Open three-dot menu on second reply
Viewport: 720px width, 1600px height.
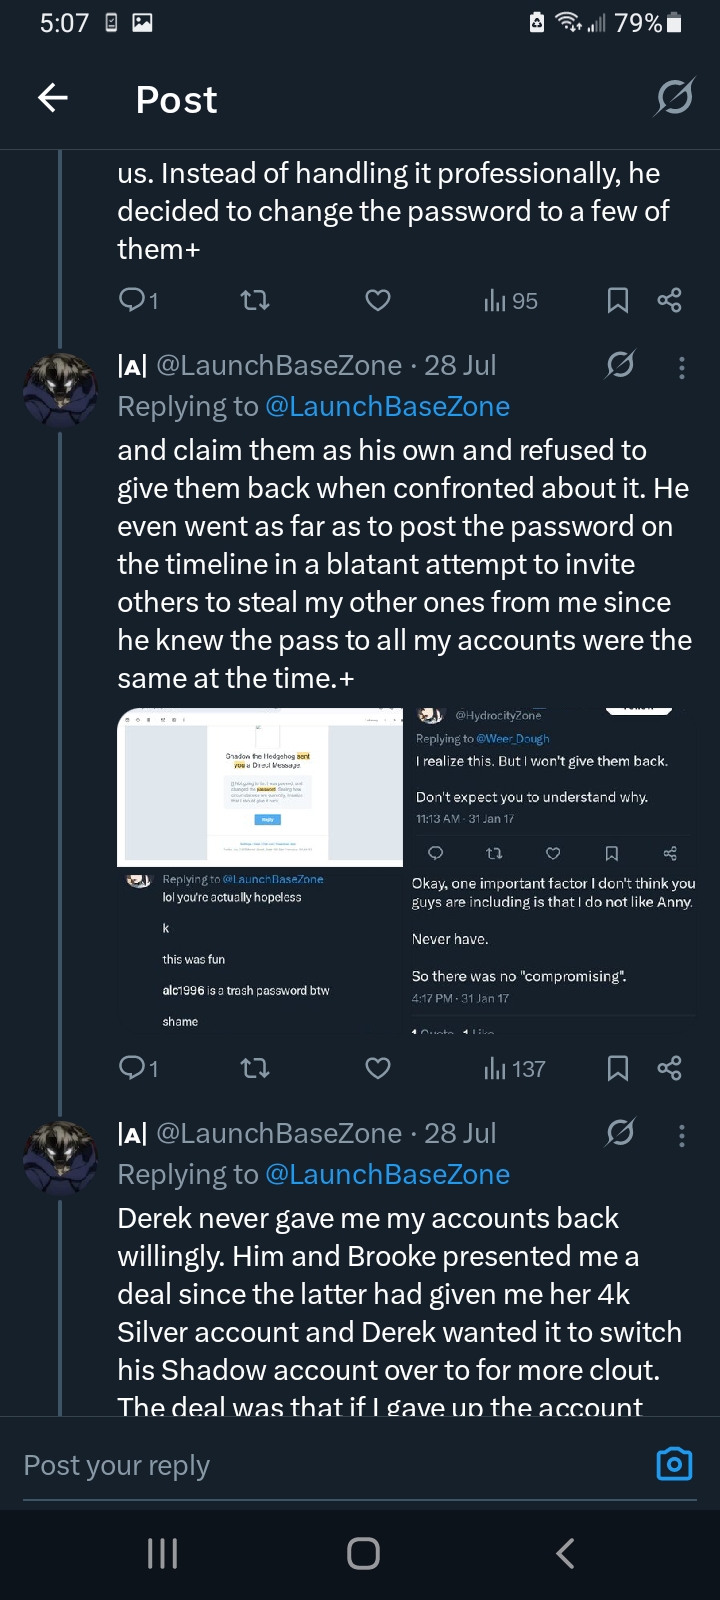click(x=682, y=367)
